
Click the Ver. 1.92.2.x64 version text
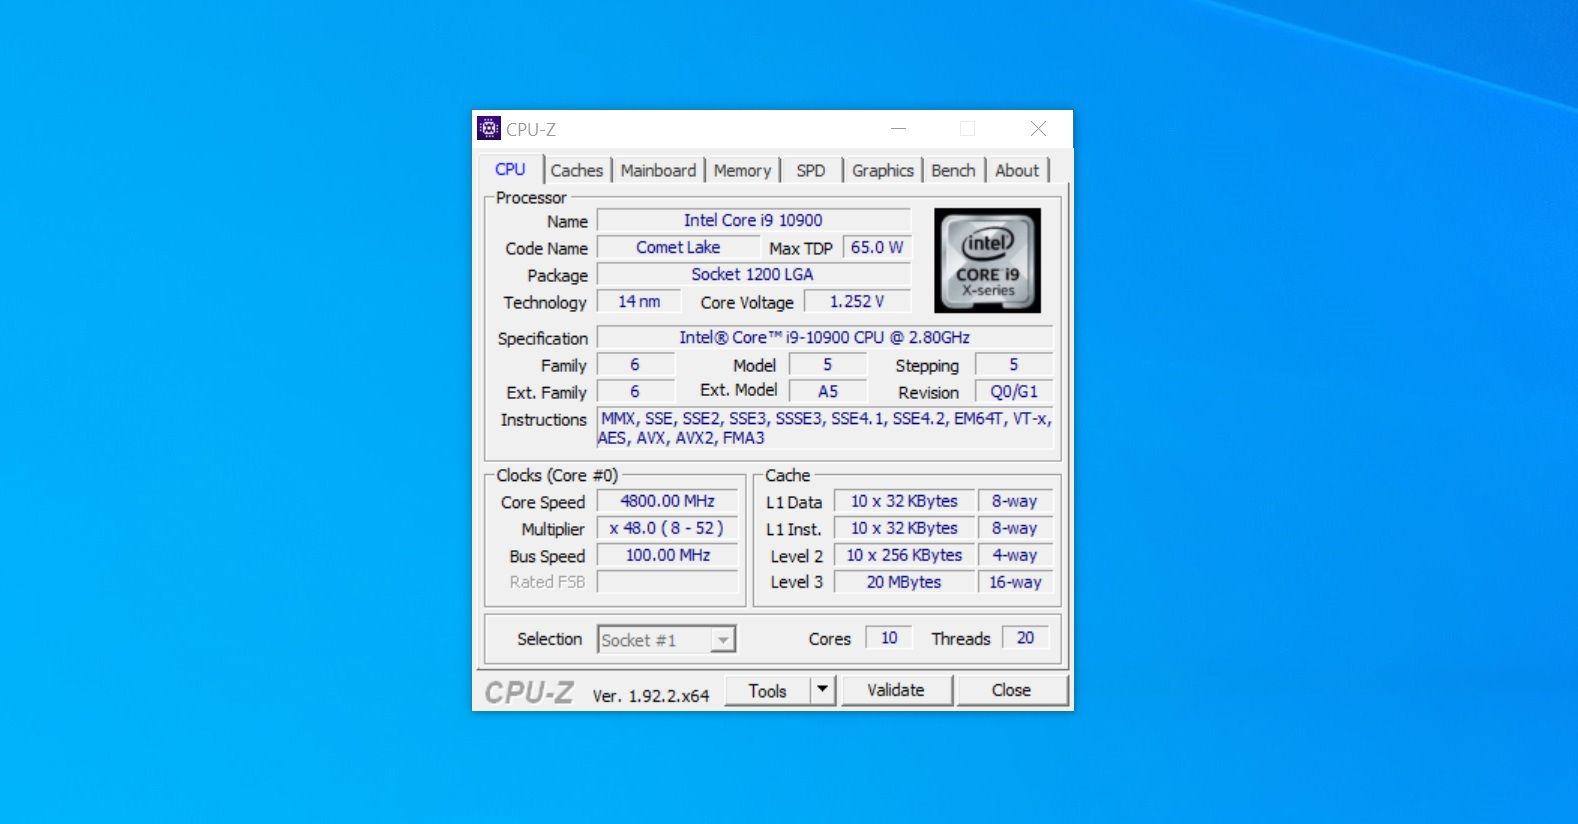point(651,695)
